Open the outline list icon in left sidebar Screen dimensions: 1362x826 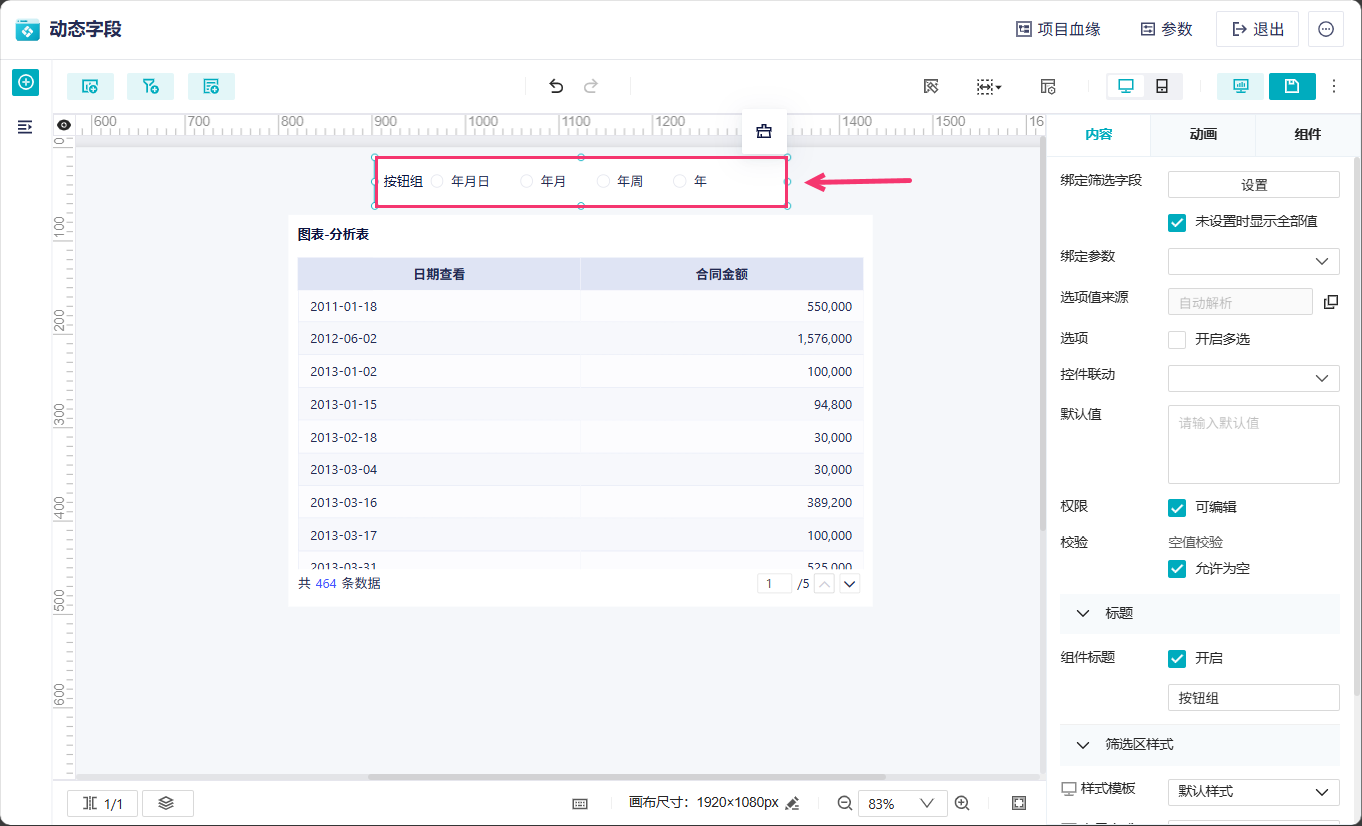click(26, 127)
